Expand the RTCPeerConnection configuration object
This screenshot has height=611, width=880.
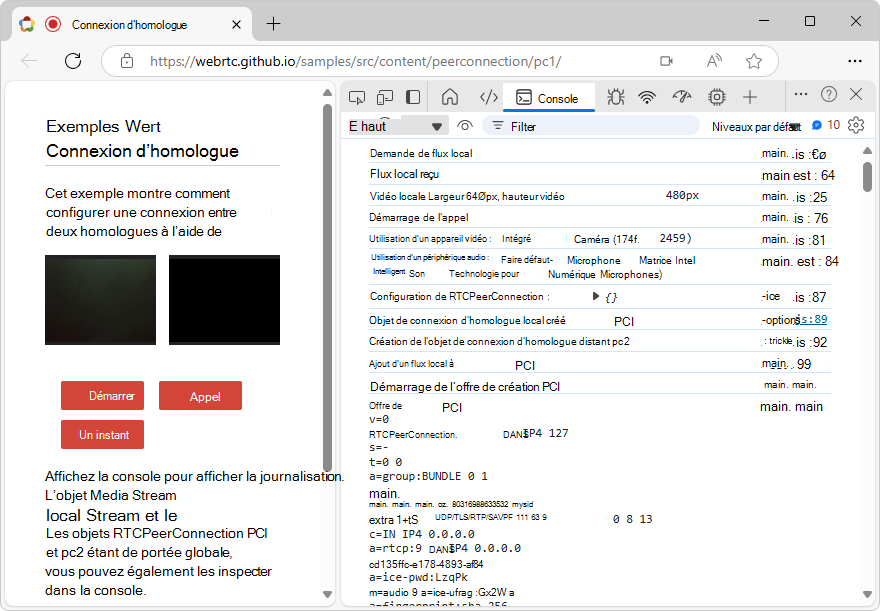click(595, 296)
